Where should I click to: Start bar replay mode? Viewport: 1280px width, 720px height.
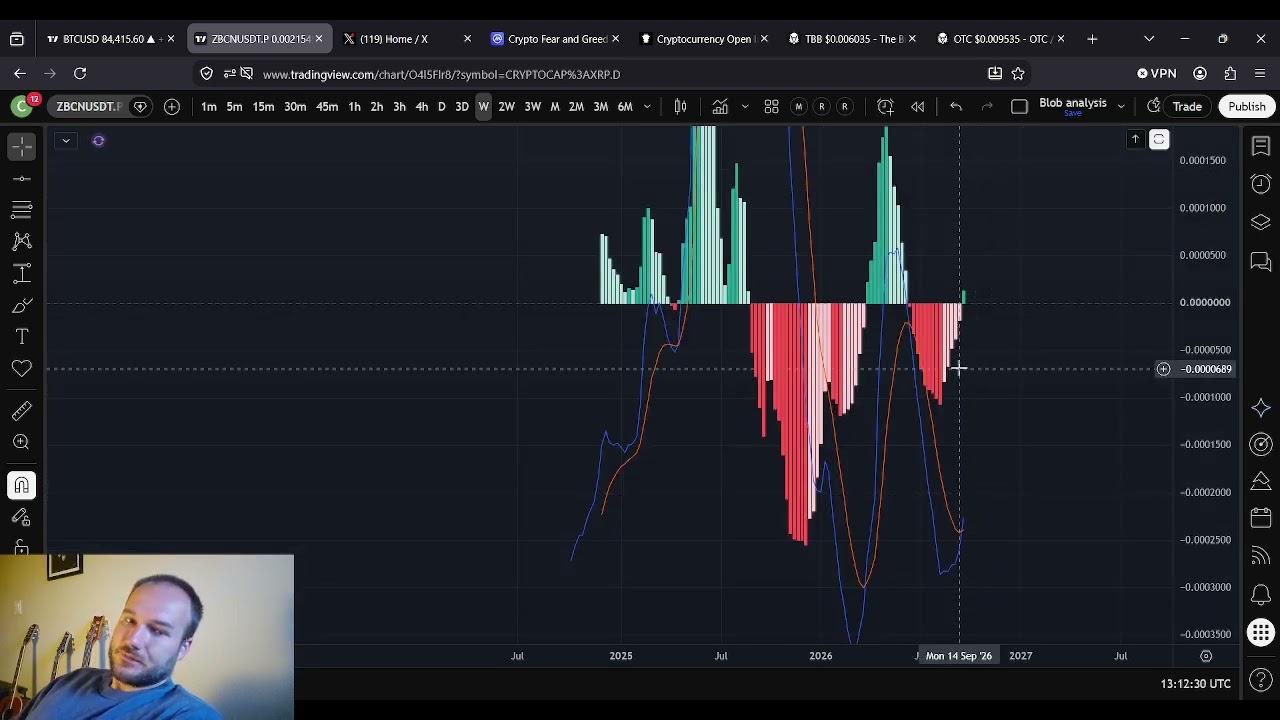(x=917, y=106)
